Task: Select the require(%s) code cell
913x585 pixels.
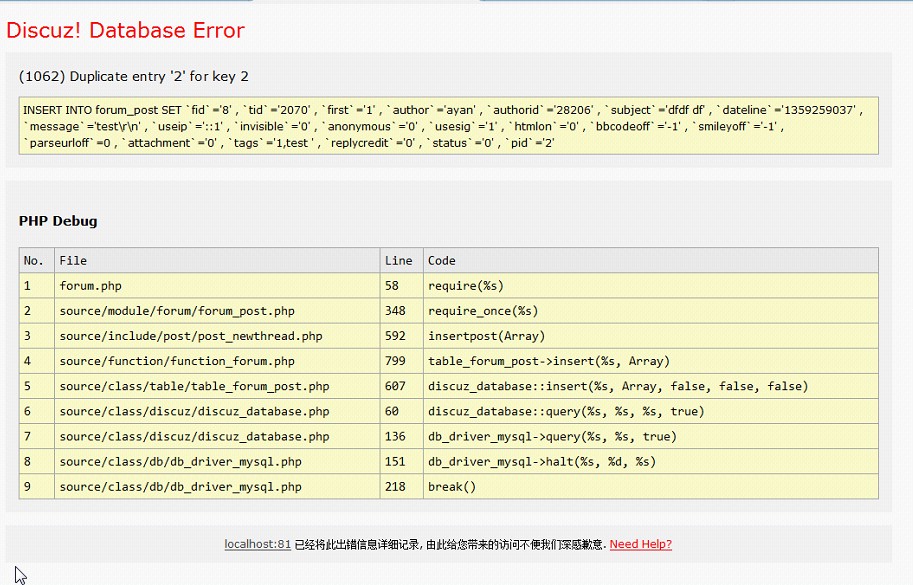Action: (651, 286)
